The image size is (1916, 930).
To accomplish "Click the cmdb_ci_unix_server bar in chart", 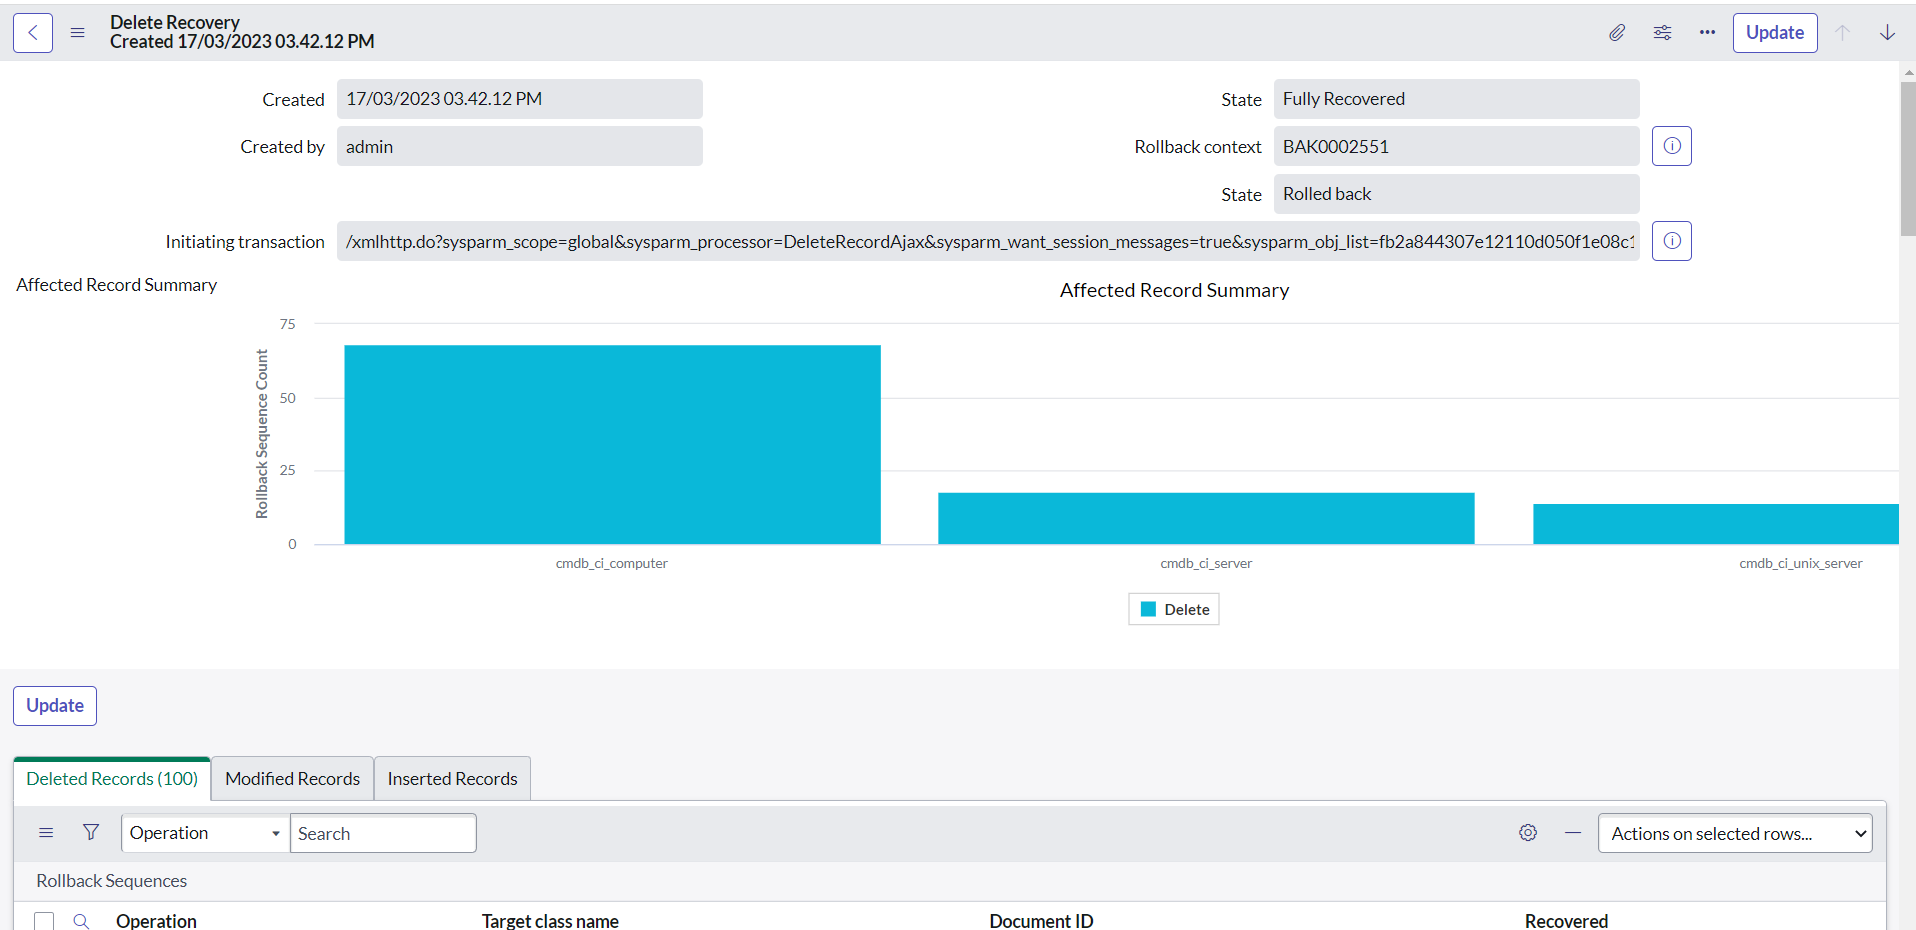I will [1716, 524].
